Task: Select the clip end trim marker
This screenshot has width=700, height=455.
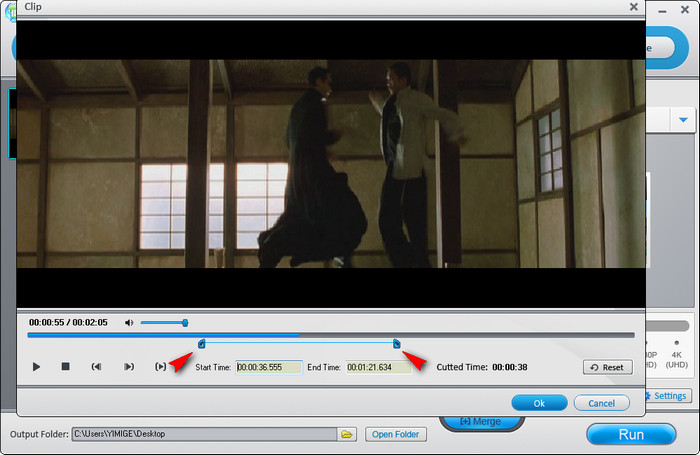Action: point(396,344)
